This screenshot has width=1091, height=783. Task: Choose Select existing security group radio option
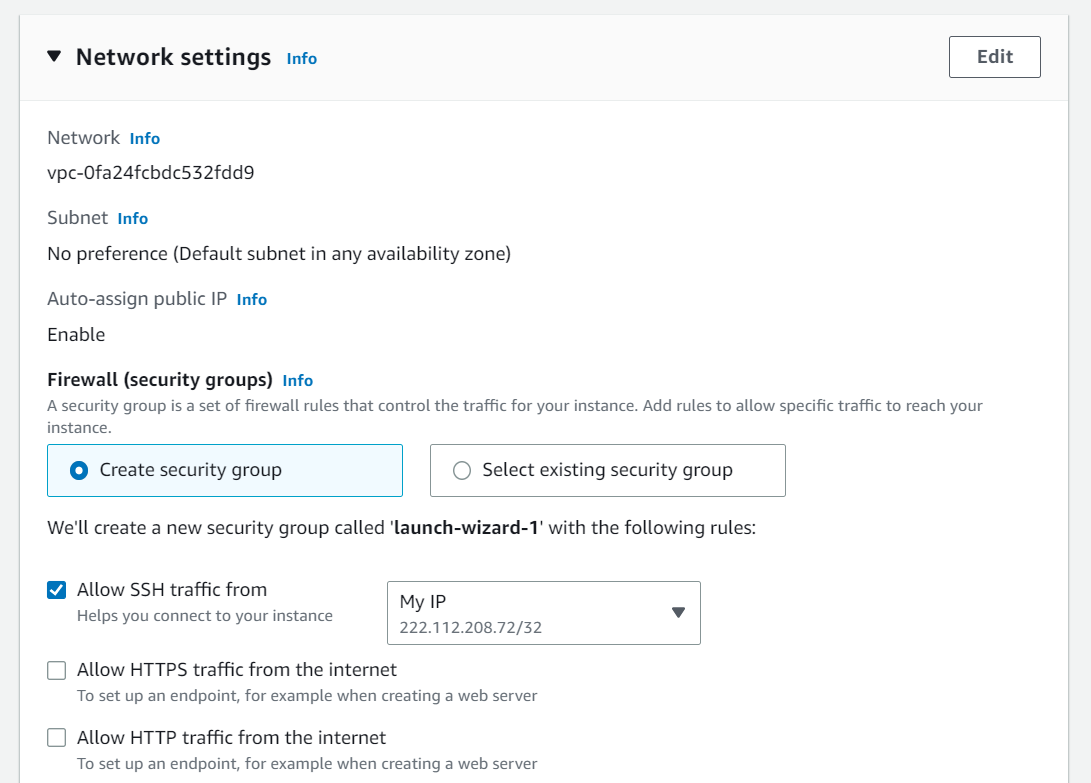coord(607,470)
